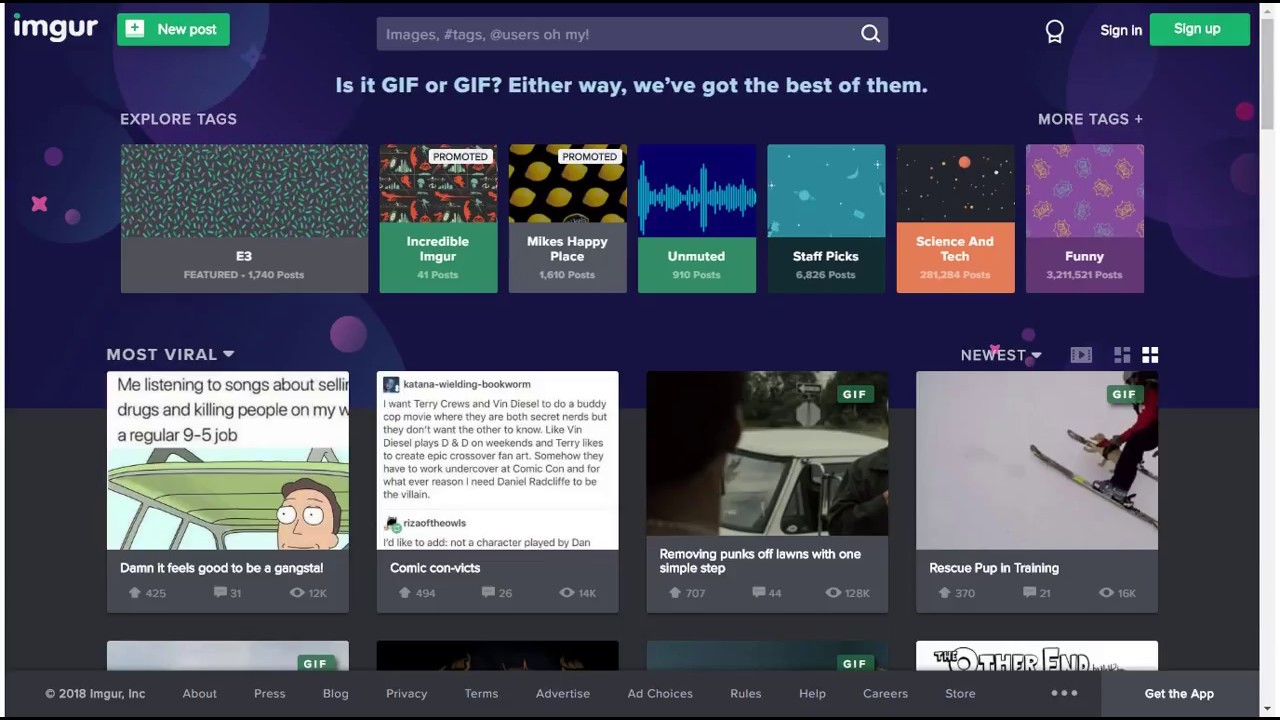1280x720 pixels.
Task: Expand the MOST VIRAL dropdown
Action: [x=171, y=354]
